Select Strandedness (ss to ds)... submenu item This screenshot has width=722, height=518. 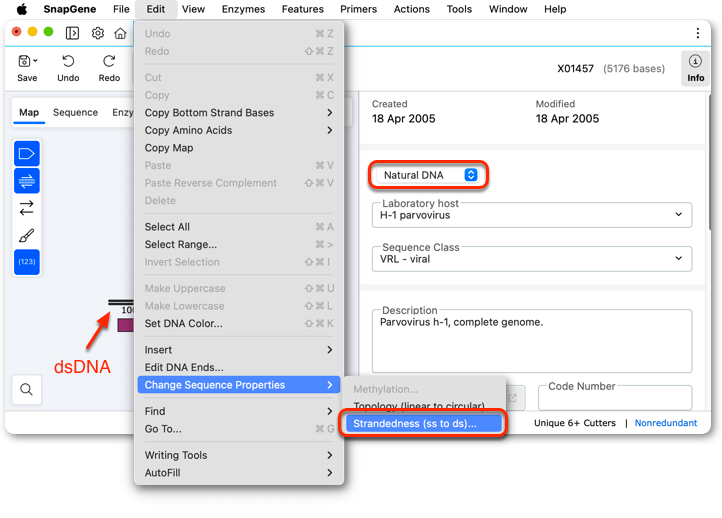click(423, 424)
